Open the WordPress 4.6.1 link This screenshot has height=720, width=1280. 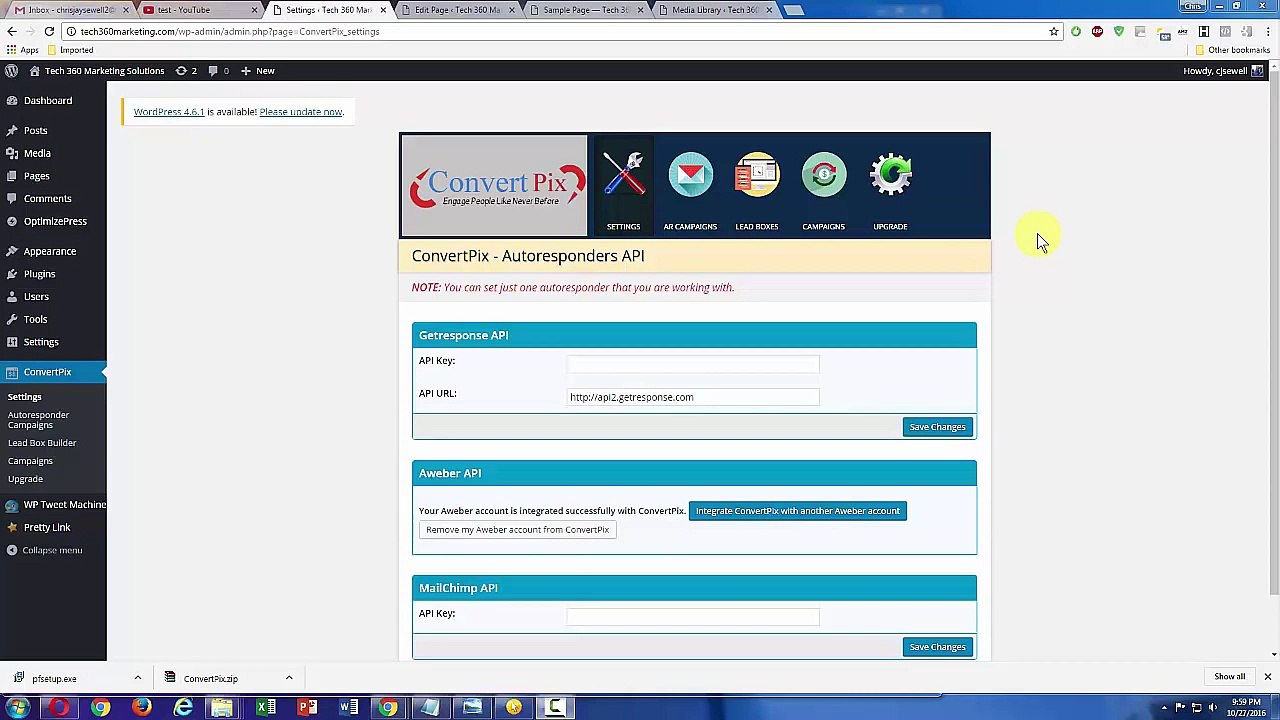tap(169, 112)
